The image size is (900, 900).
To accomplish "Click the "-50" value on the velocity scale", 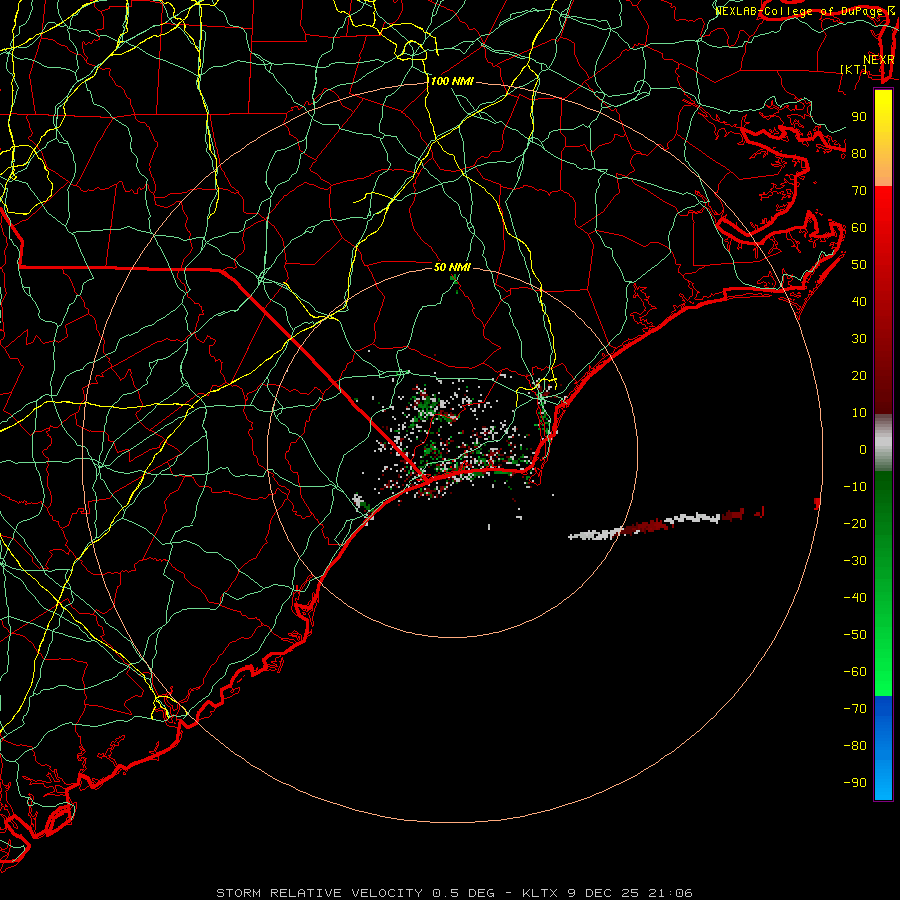I will point(855,635).
